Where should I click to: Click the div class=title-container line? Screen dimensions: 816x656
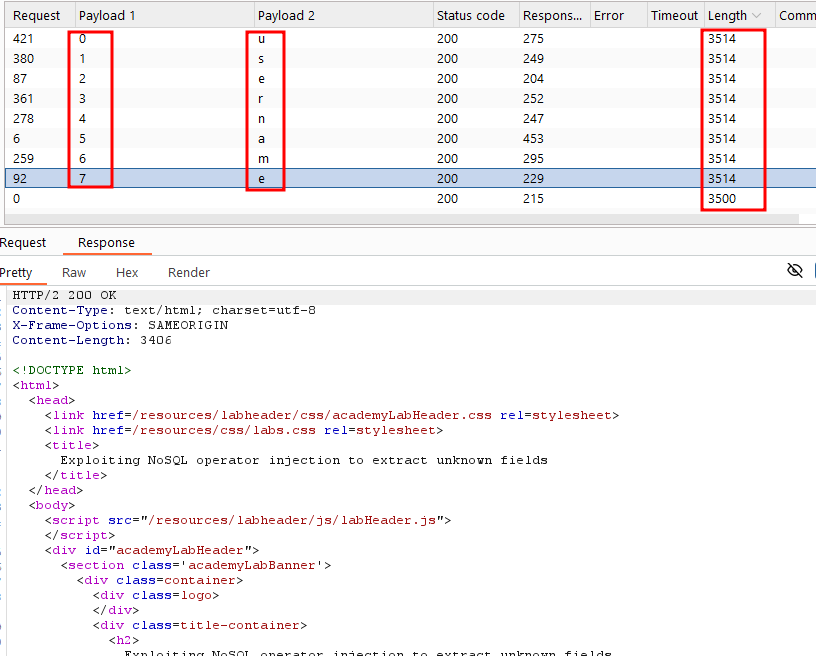200,625
